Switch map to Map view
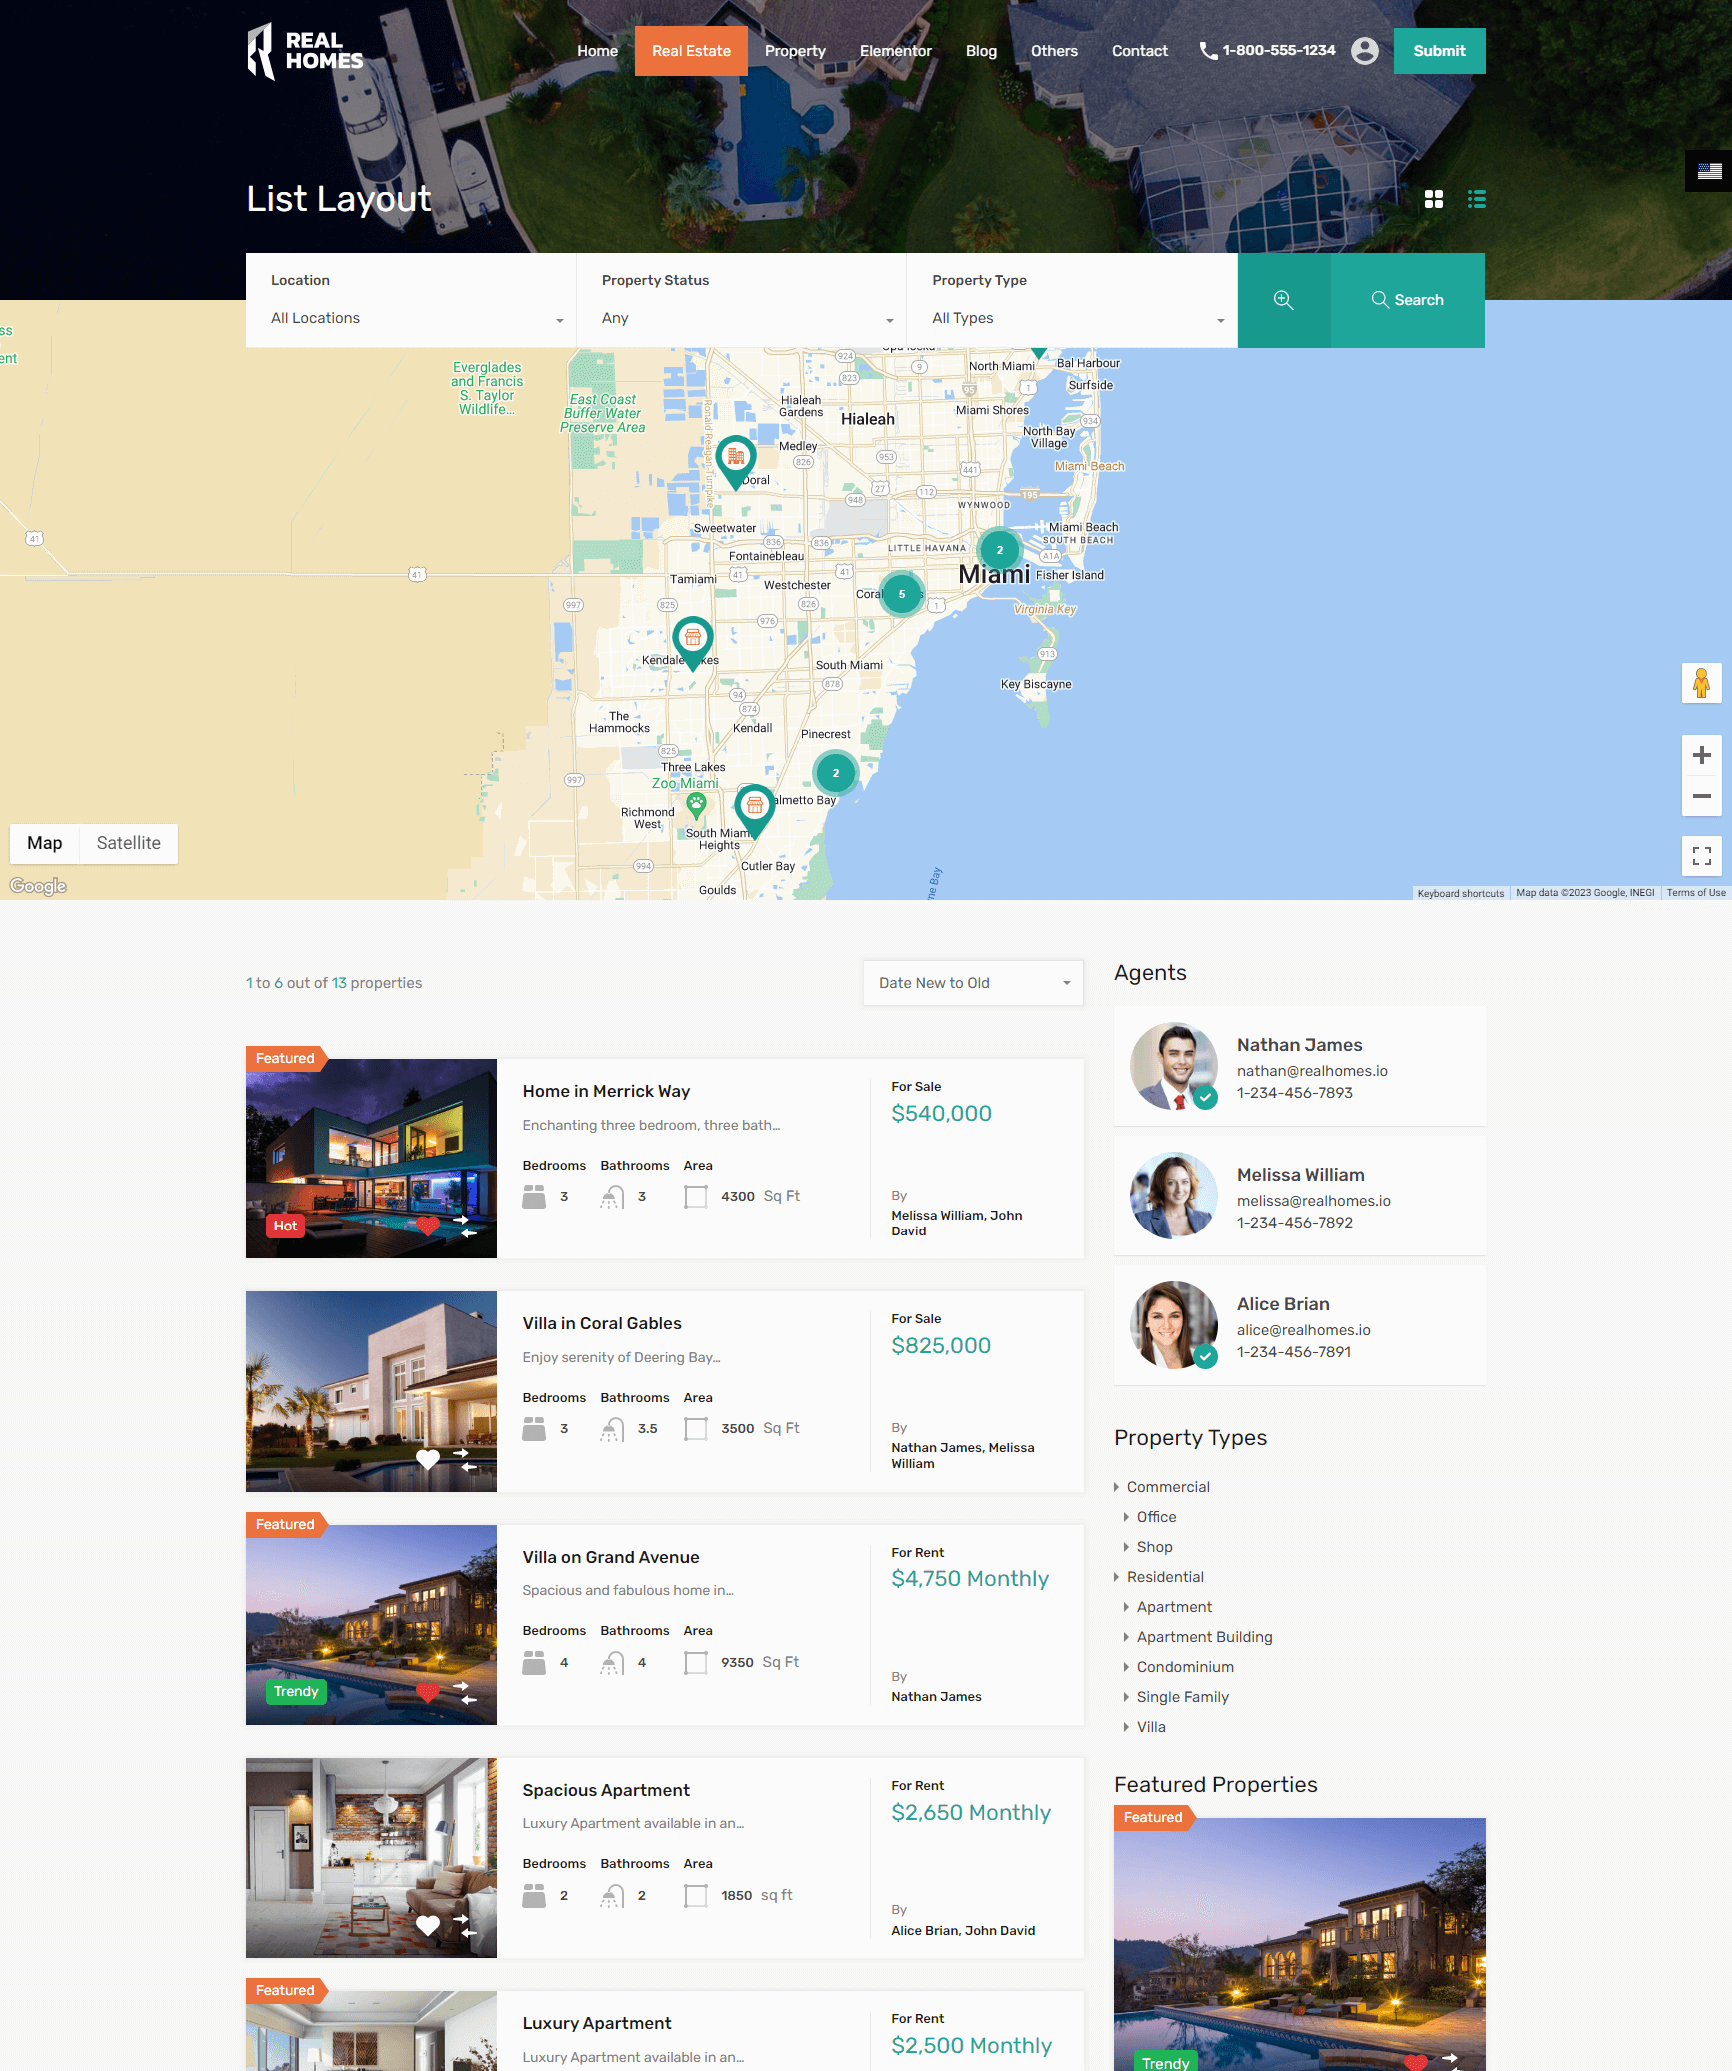The width and height of the screenshot is (1732, 2071). pyautogui.click(x=45, y=843)
